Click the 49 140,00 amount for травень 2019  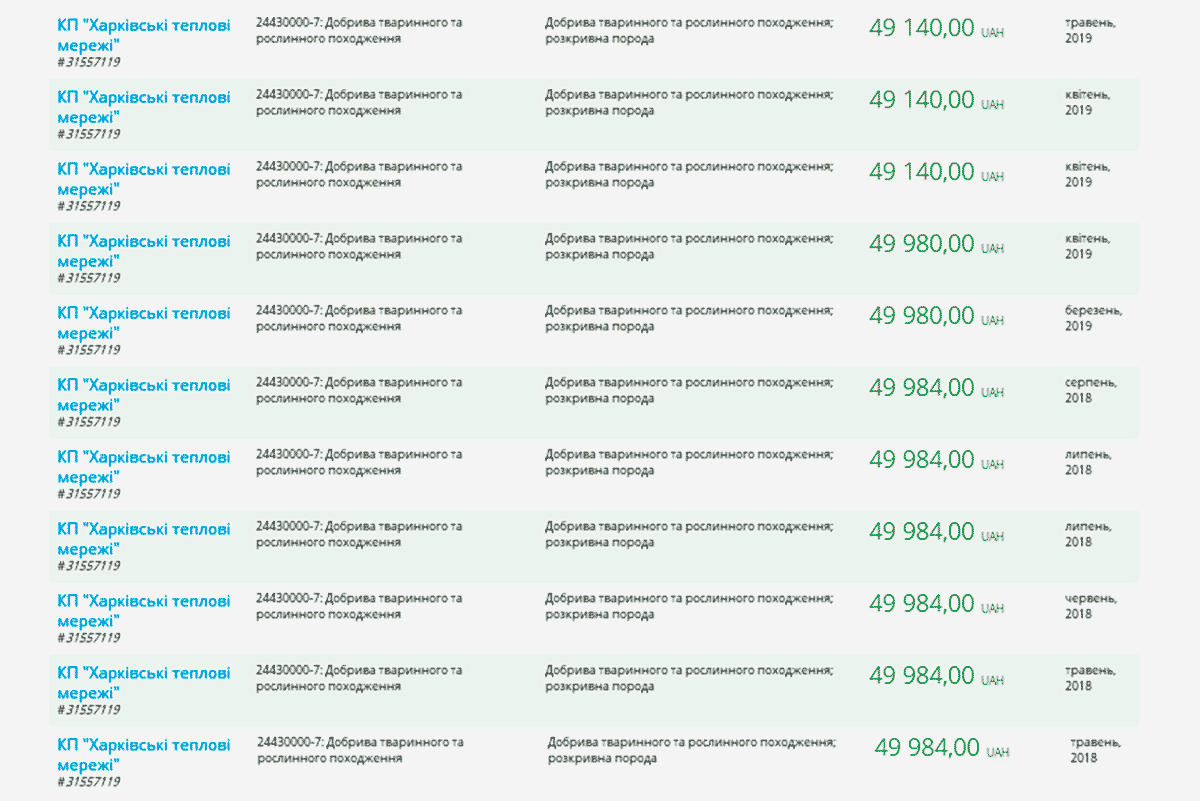(921, 28)
